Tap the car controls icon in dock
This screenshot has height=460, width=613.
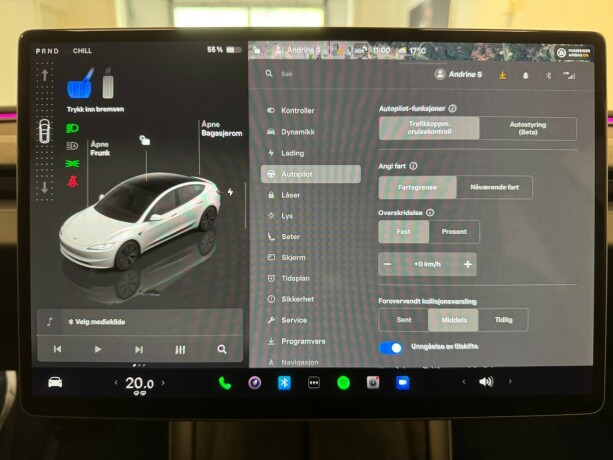55,382
